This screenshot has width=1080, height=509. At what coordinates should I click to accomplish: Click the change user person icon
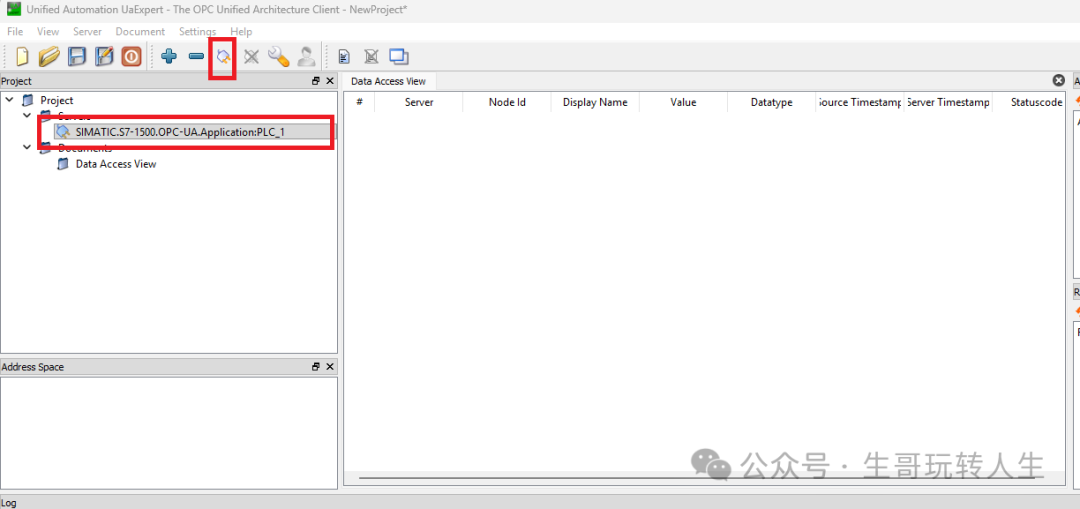305,56
